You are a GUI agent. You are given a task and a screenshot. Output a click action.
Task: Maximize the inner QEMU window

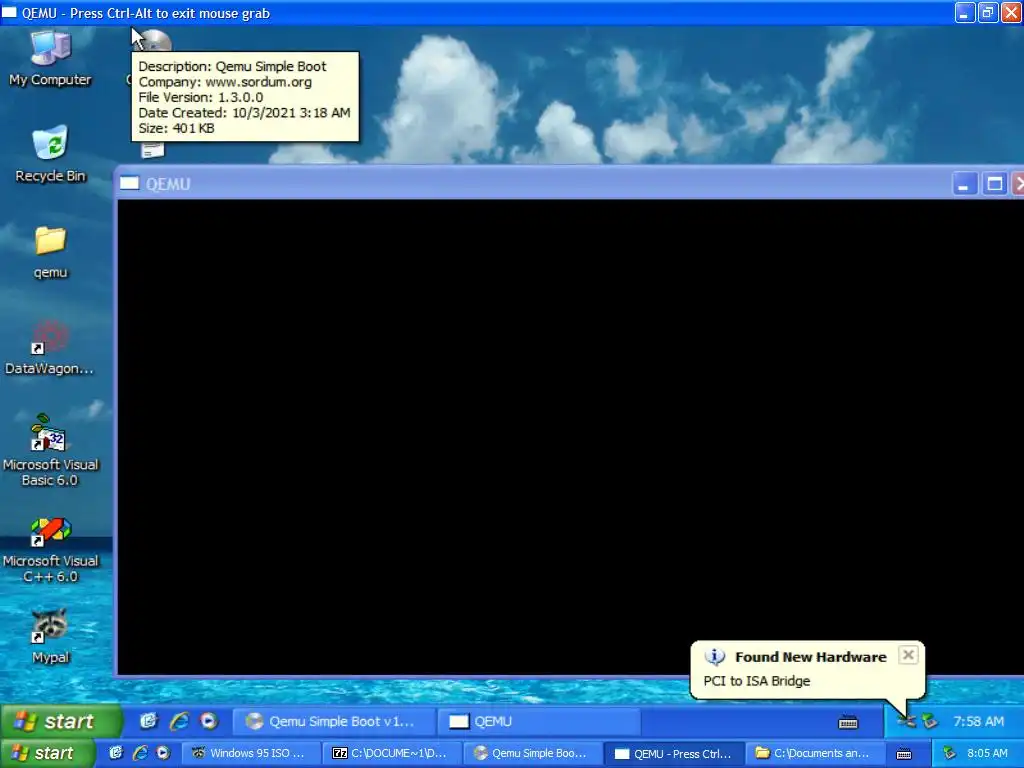[994, 184]
